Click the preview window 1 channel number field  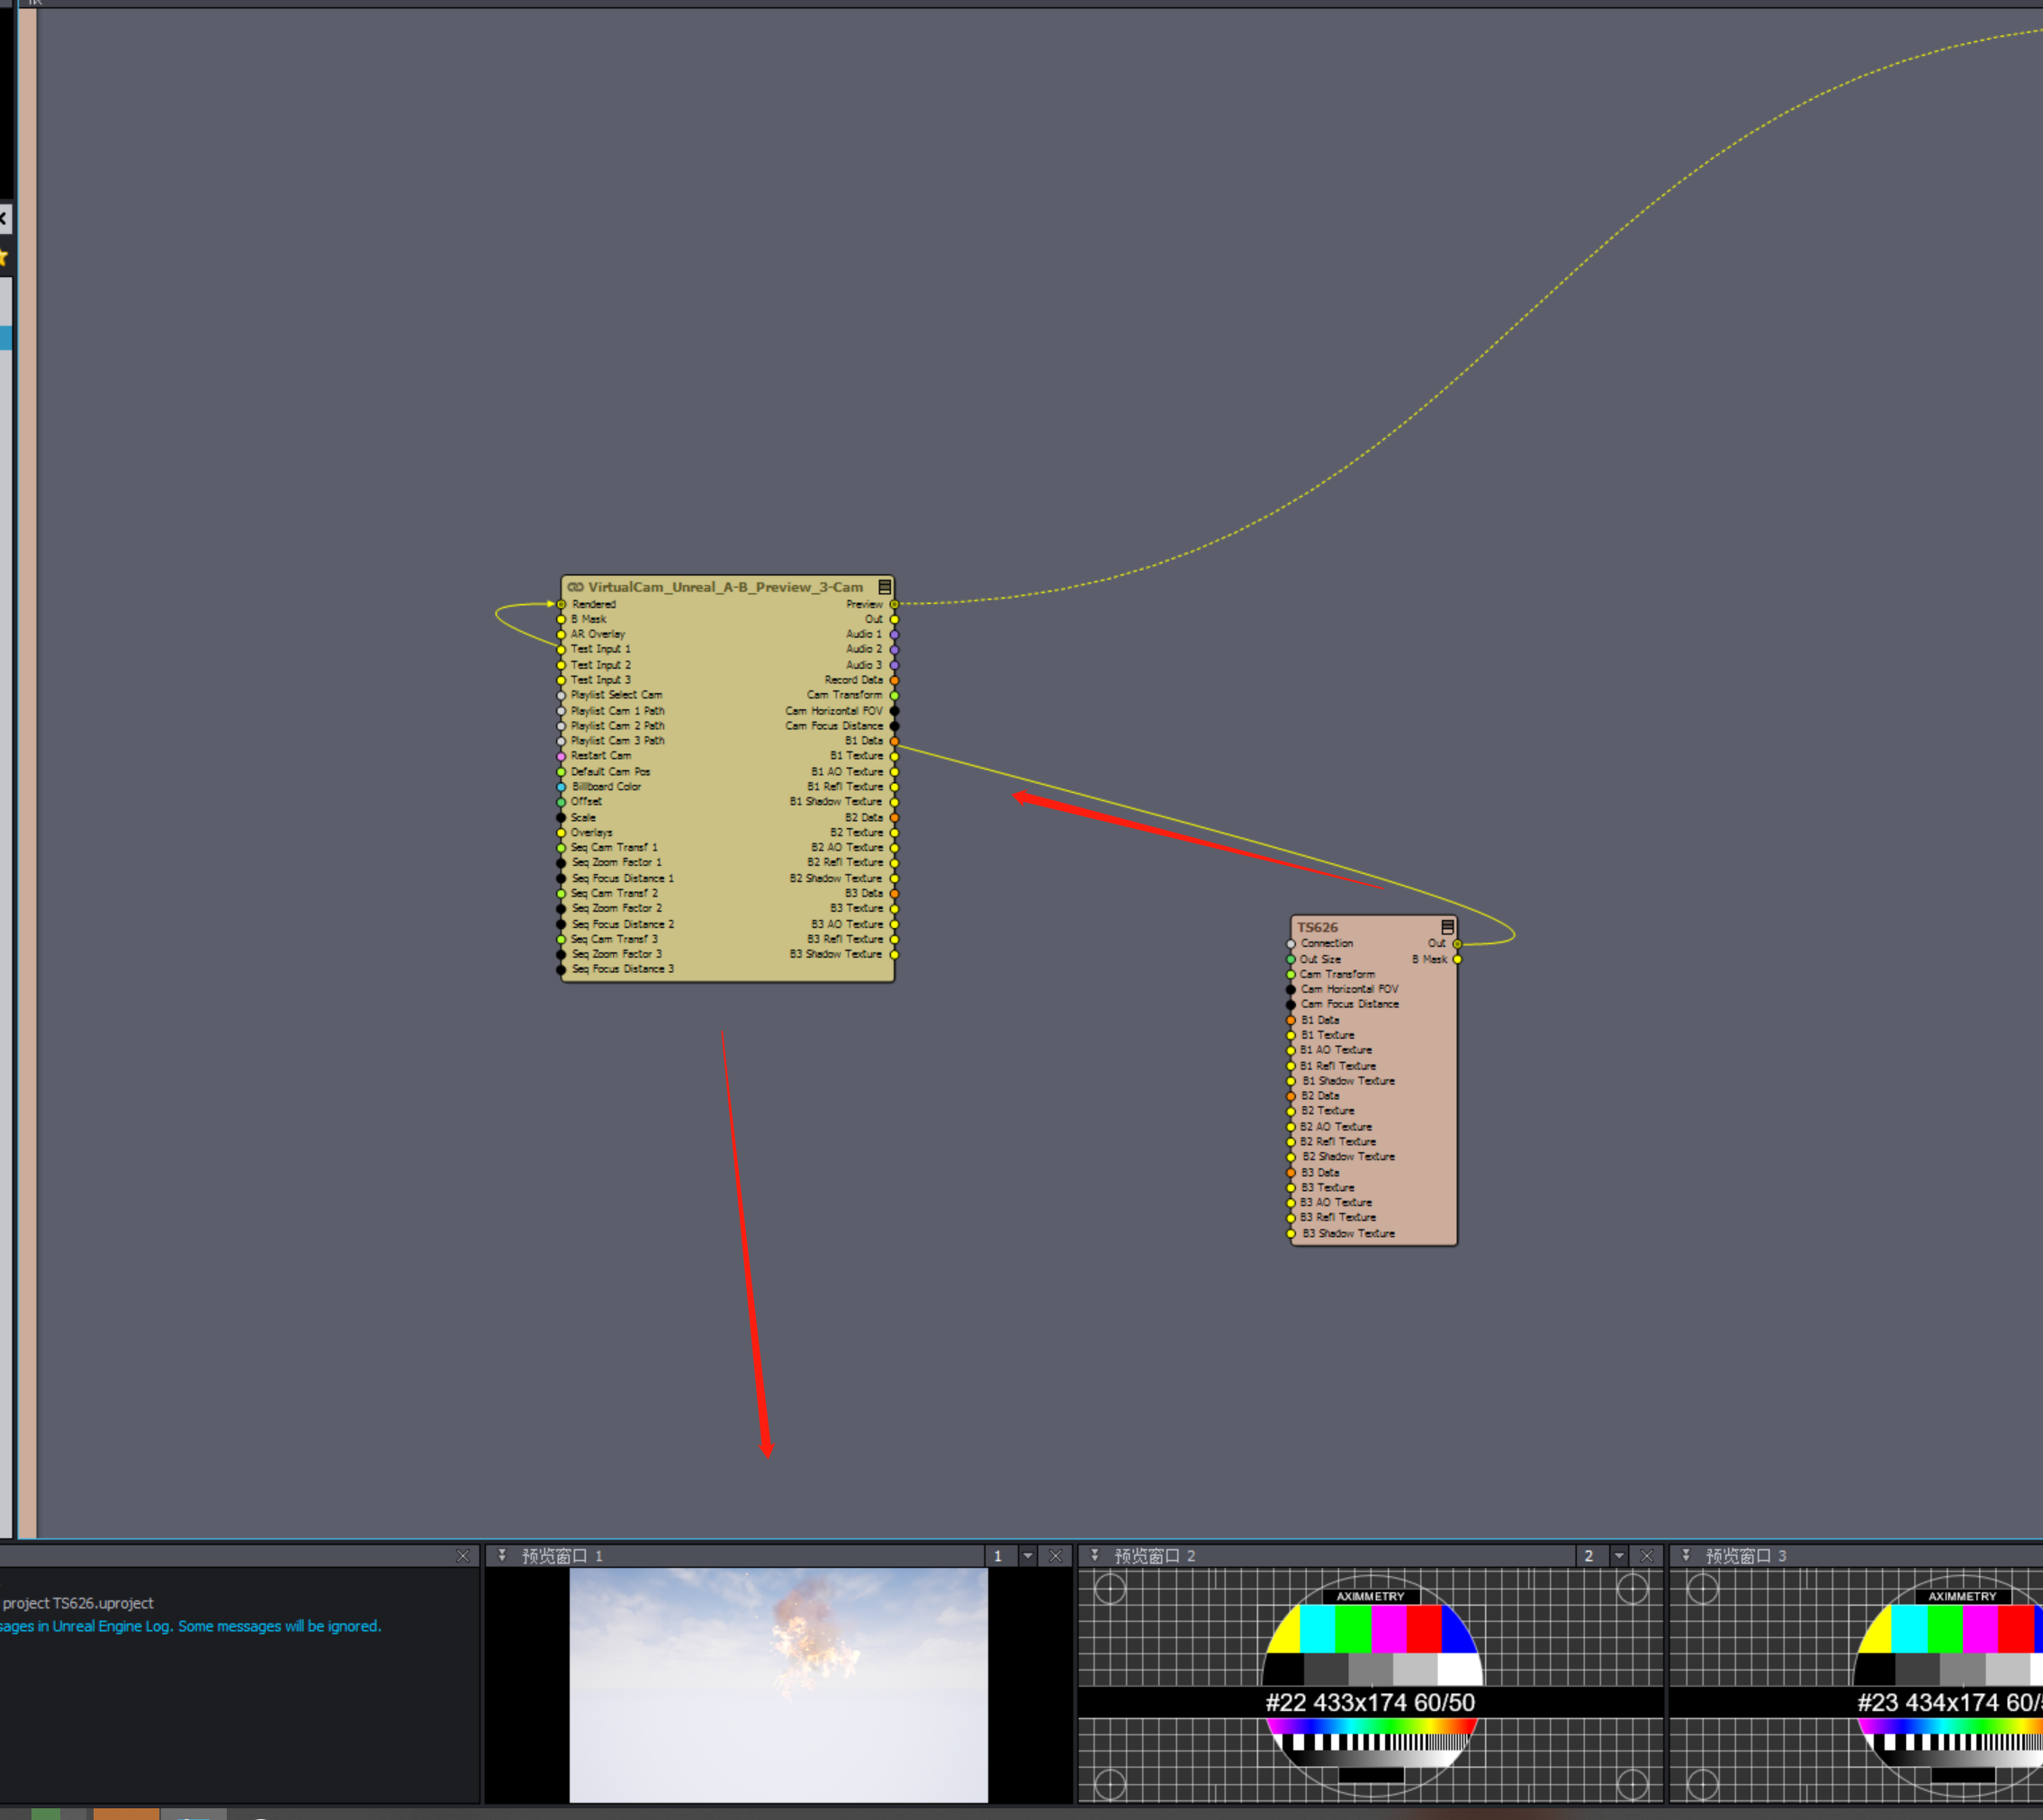tap(999, 1556)
